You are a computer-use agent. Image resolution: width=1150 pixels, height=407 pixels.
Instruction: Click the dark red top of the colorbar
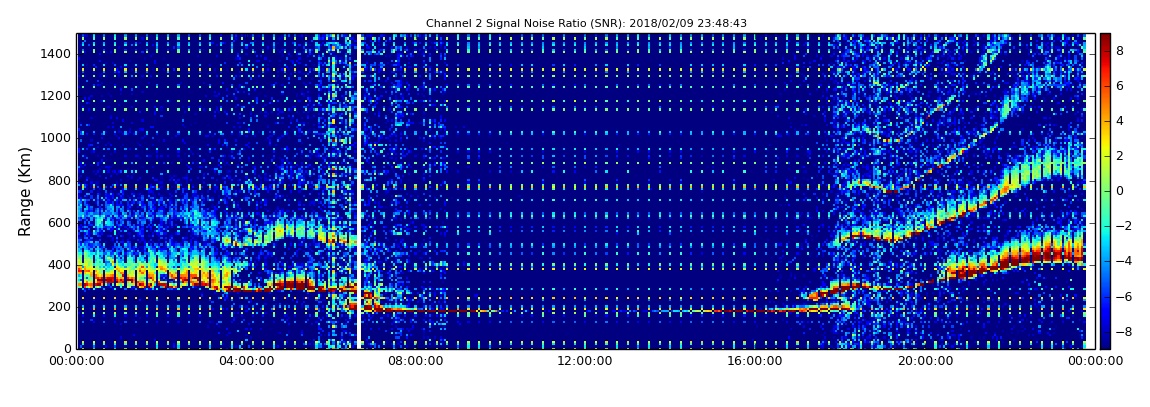[x=1105, y=41]
